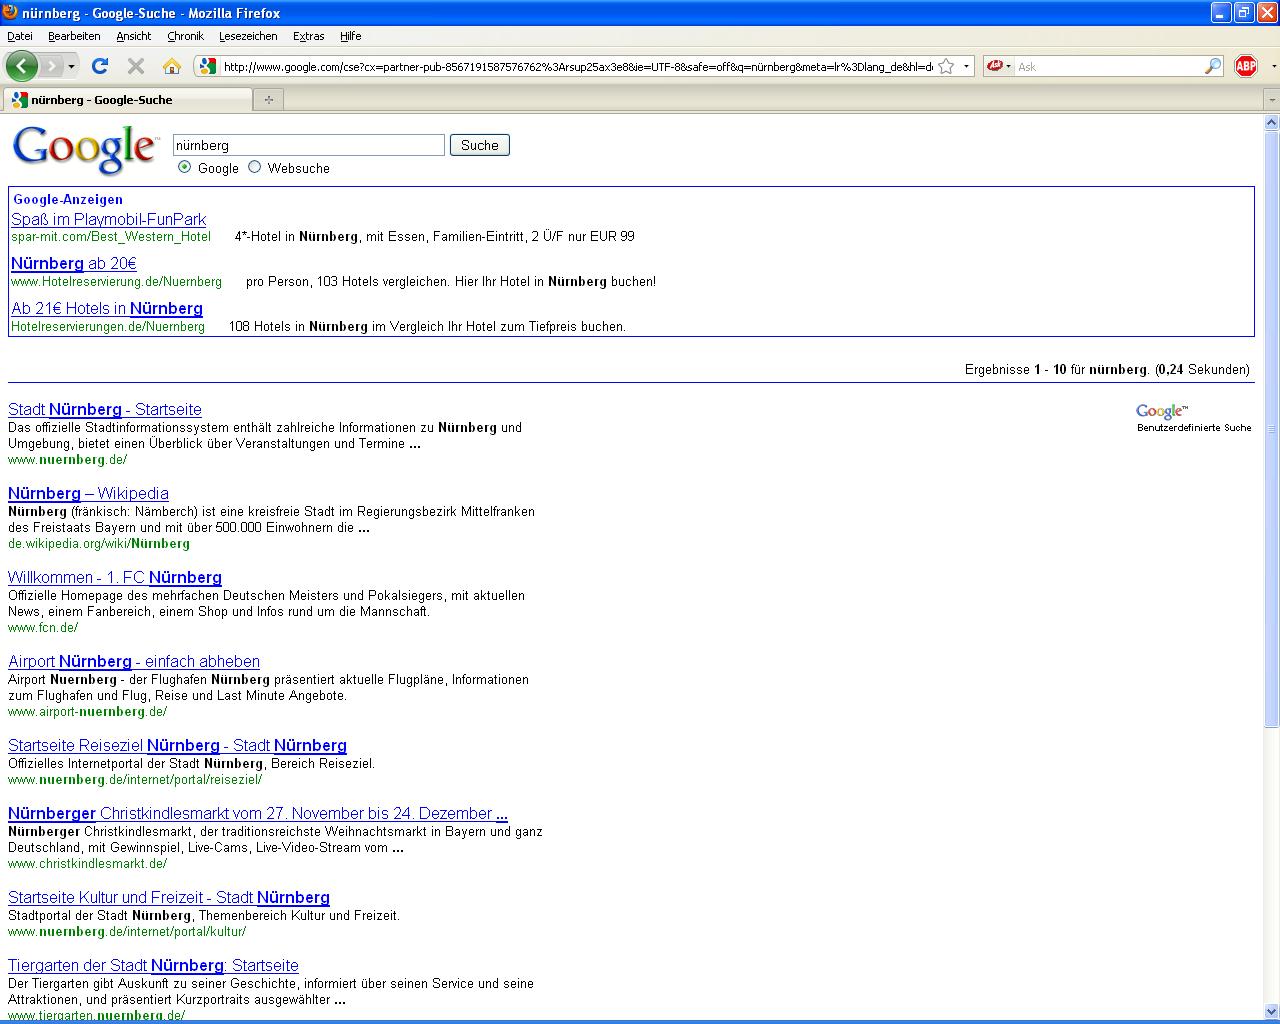Open the address bar history dropdown
Screen dimensions: 1280x1024
(966, 67)
